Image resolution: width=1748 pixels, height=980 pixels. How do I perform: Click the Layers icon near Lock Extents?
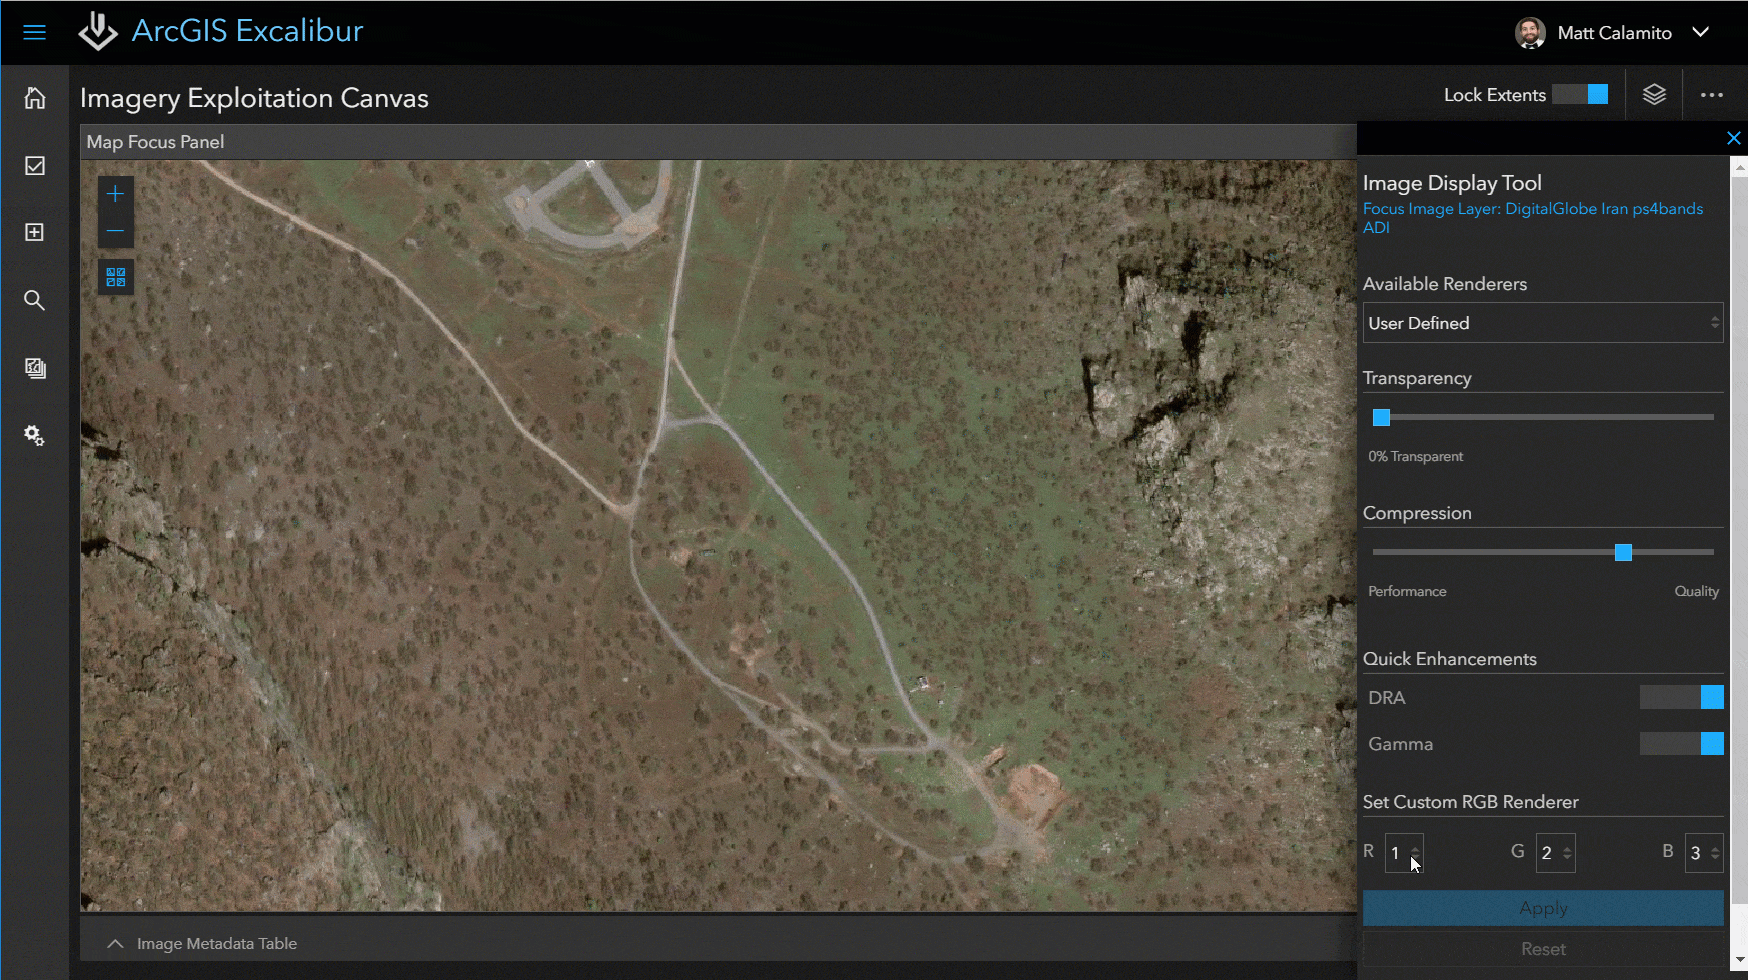pyautogui.click(x=1654, y=93)
